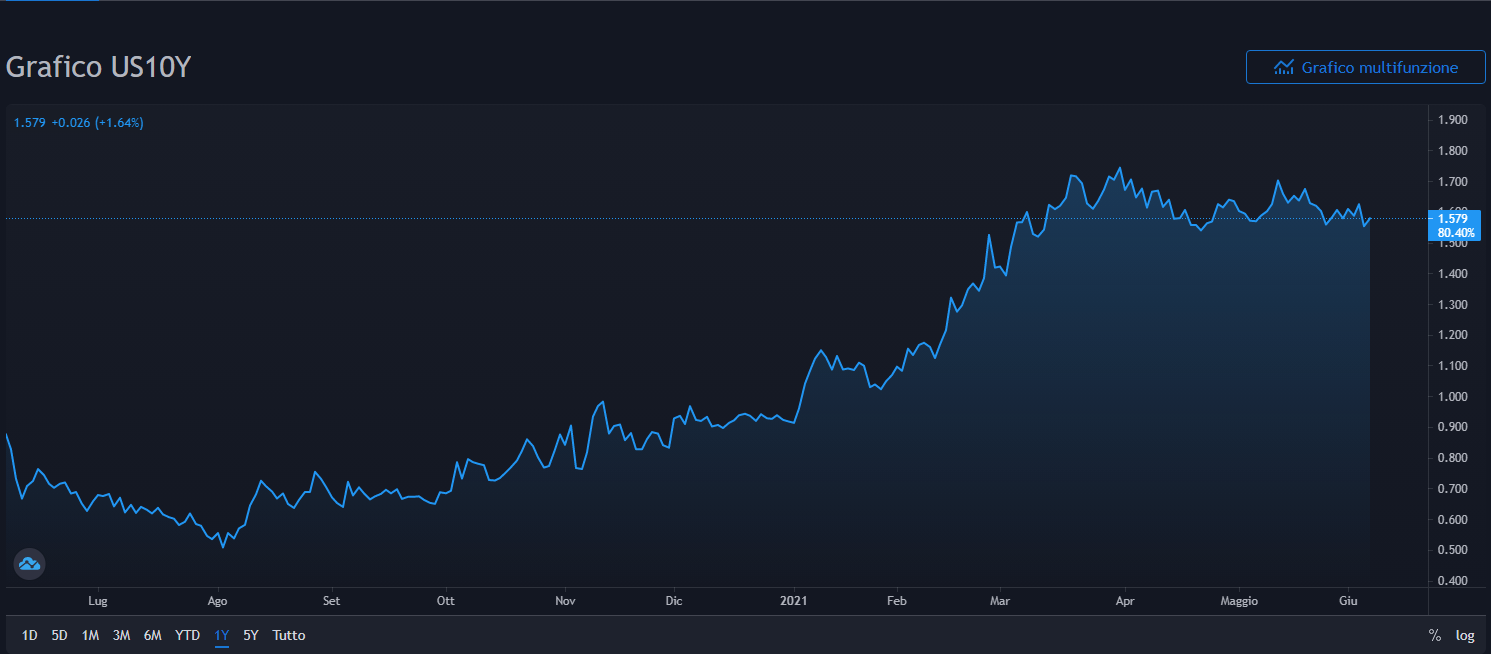Click the 1.579 +0.026 quote legend
Screen dimensions: 1491x654
pos(79,123)
